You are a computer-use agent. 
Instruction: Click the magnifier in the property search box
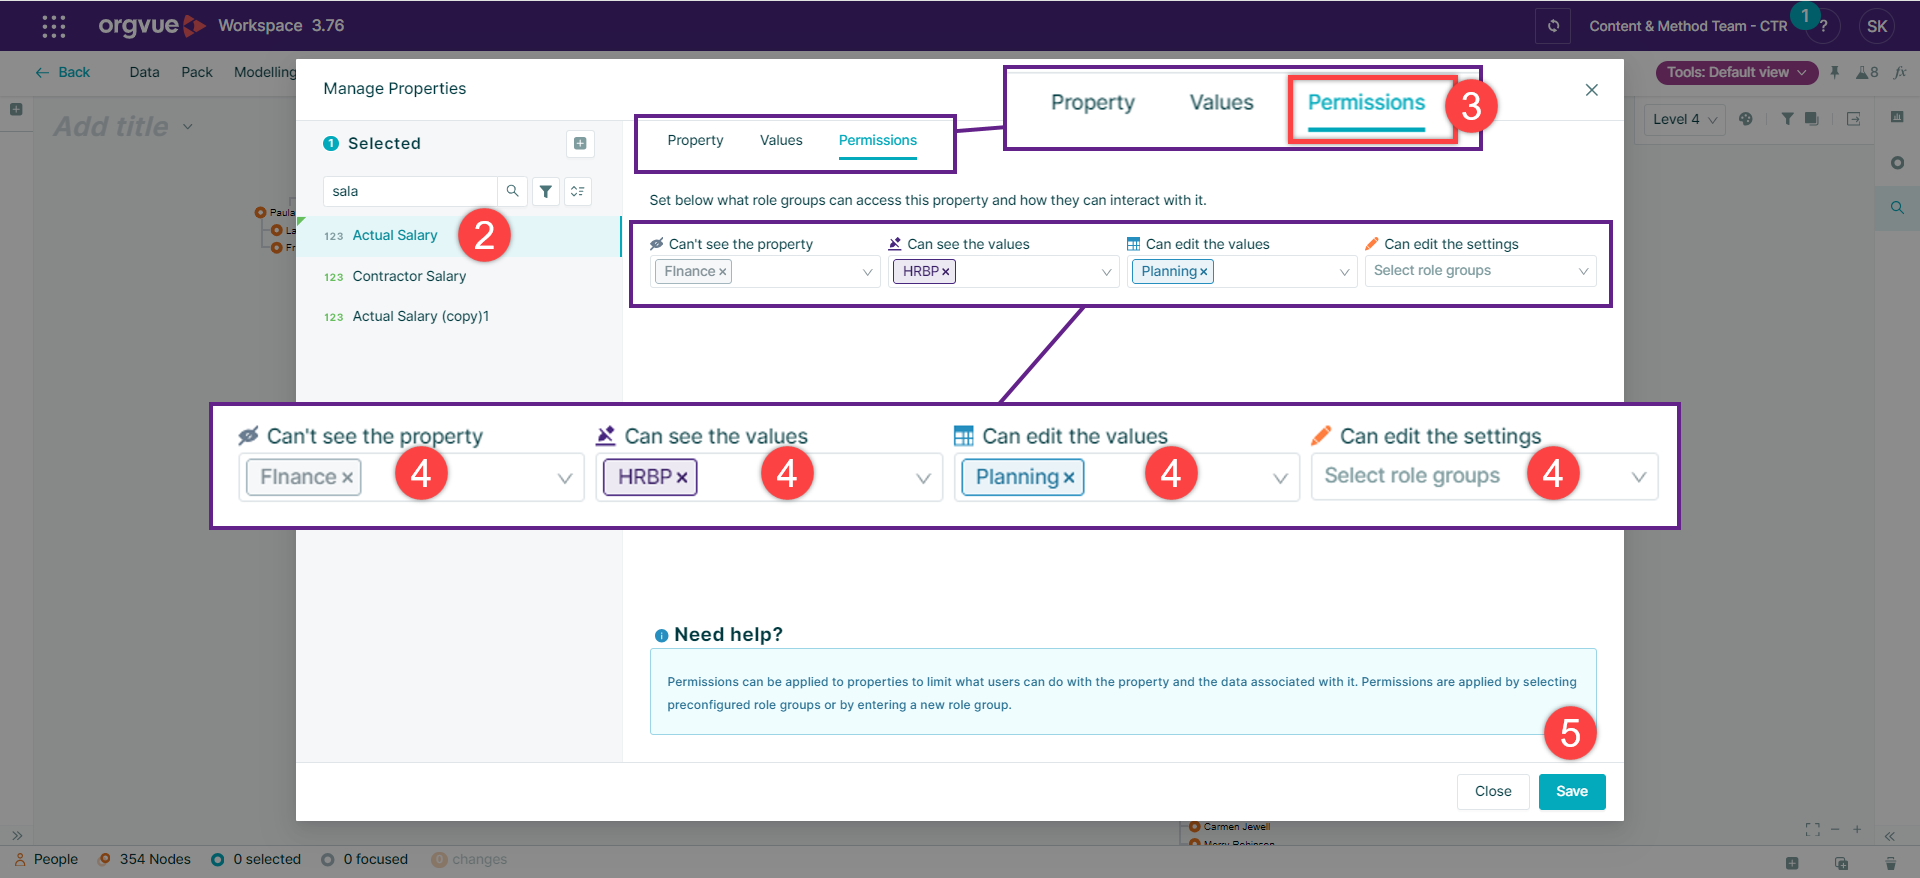pyautogui.click(x=512, y=191)
